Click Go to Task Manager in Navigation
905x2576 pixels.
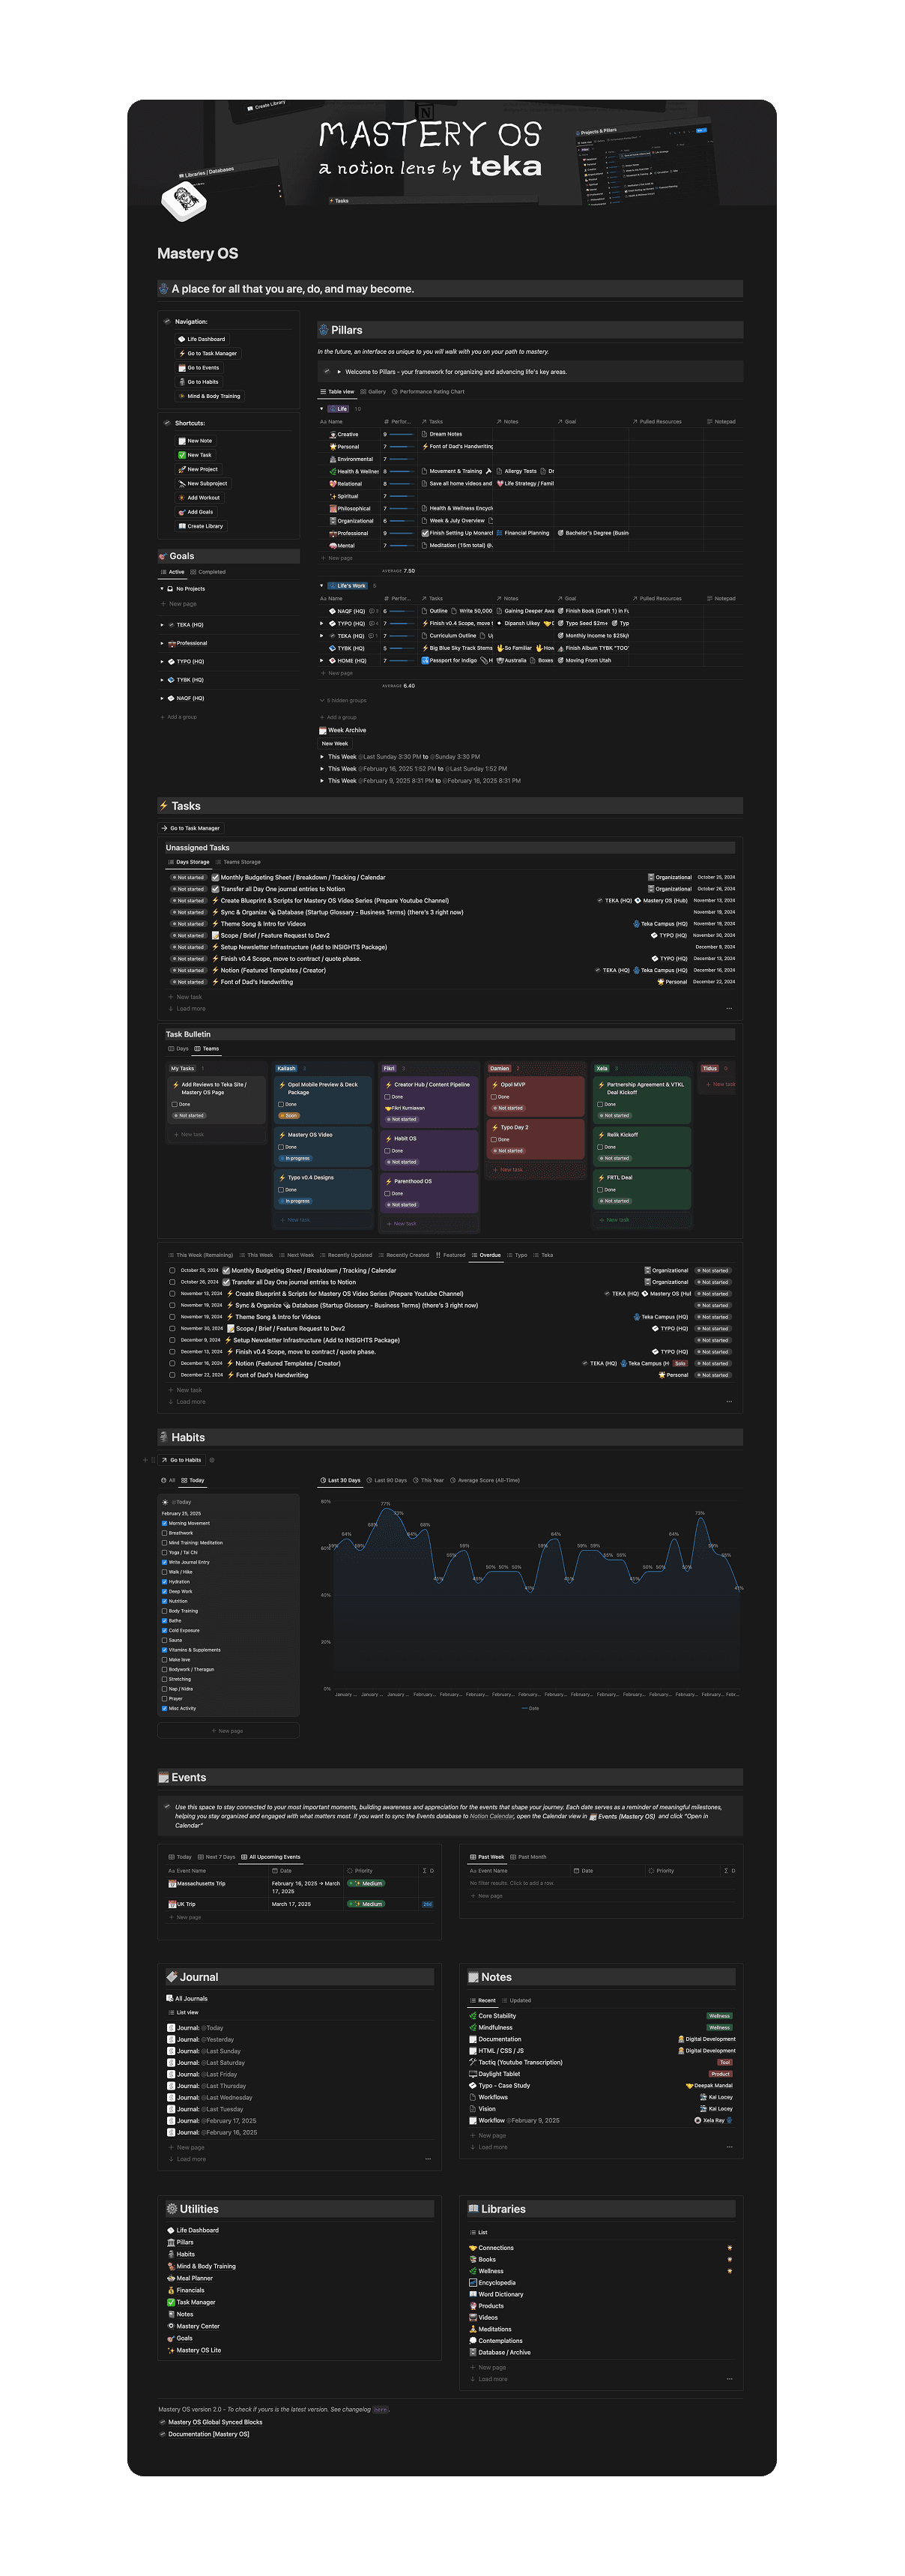pos(207,353)
